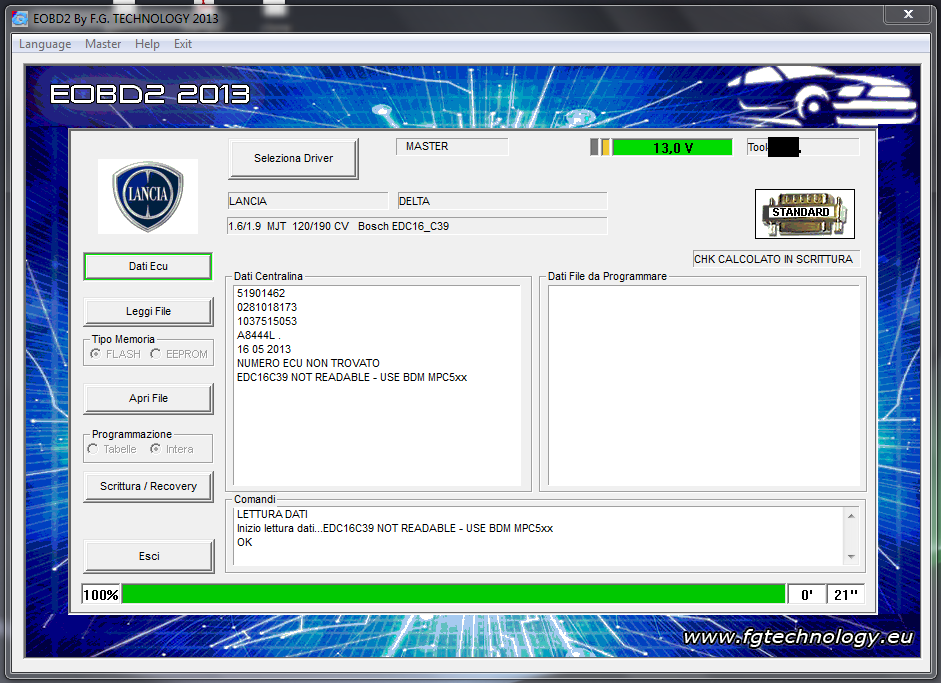This screenshot has width=941, height=683.
Task: Click the EOBD2 app icon in title bar
Action: point(20,19)
